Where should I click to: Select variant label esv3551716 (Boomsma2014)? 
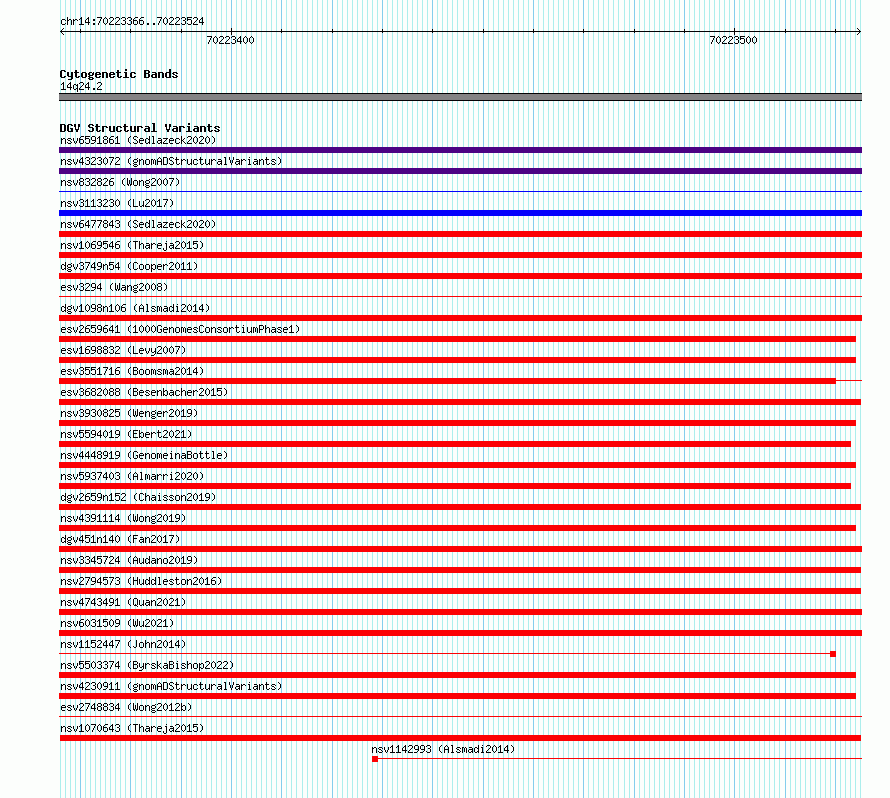point(132,371)
